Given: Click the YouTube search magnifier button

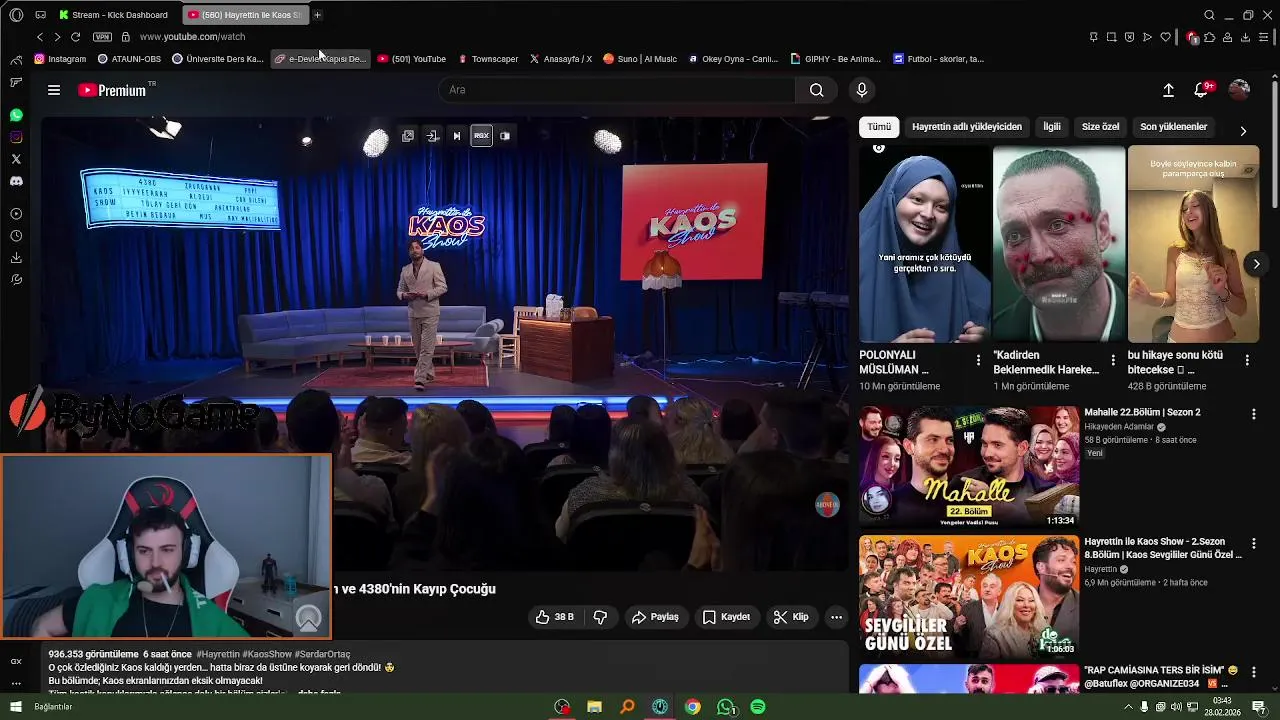Looking at the screenshot, I should (x=817, y=90).
